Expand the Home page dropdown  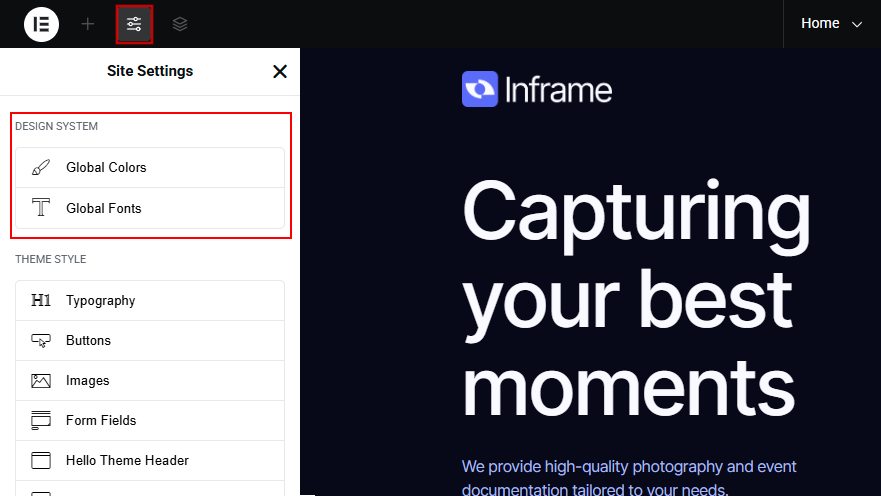coord(831,24)
